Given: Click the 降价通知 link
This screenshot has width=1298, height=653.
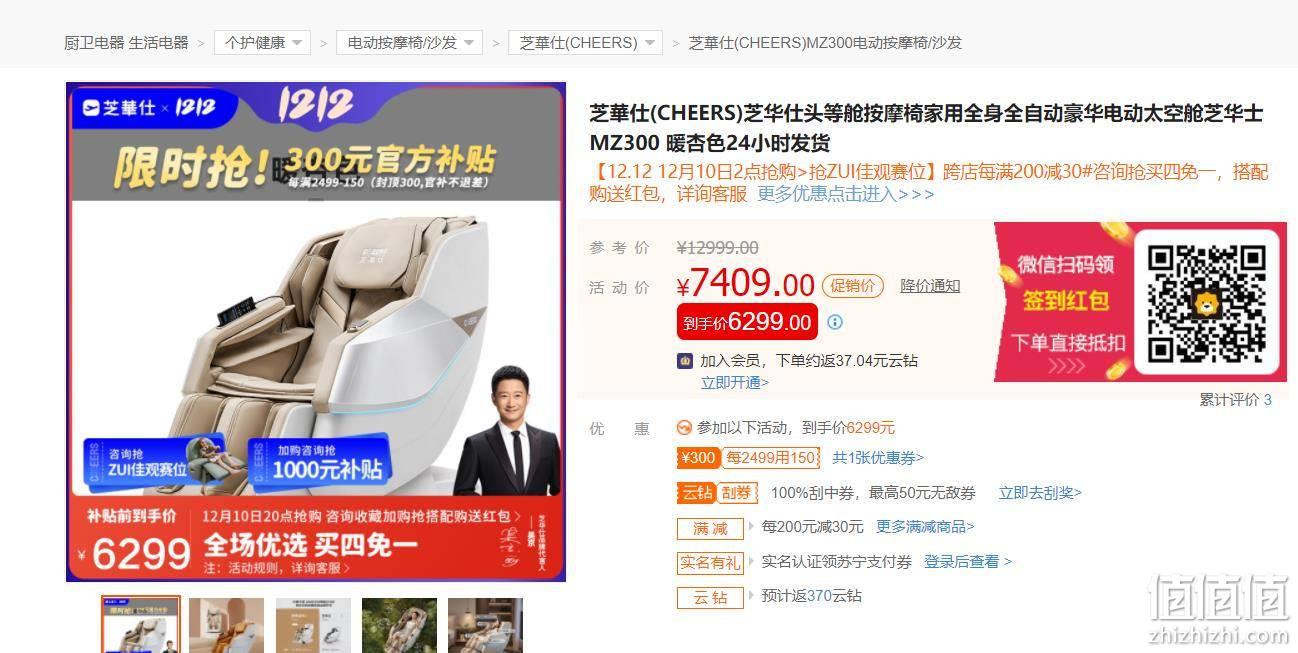Looking at the screenshot, I should [x=930, y=286].
